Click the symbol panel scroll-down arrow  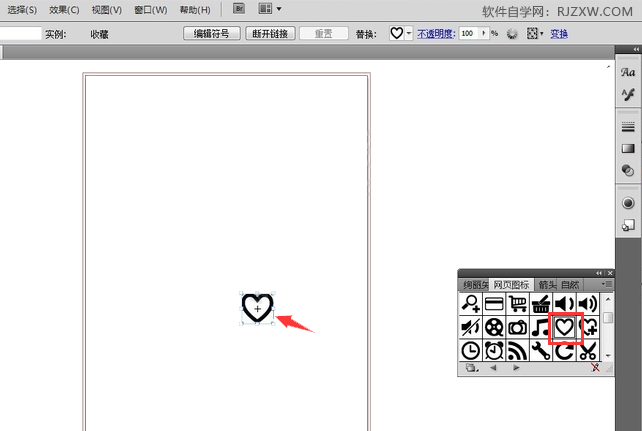point(608,355)
